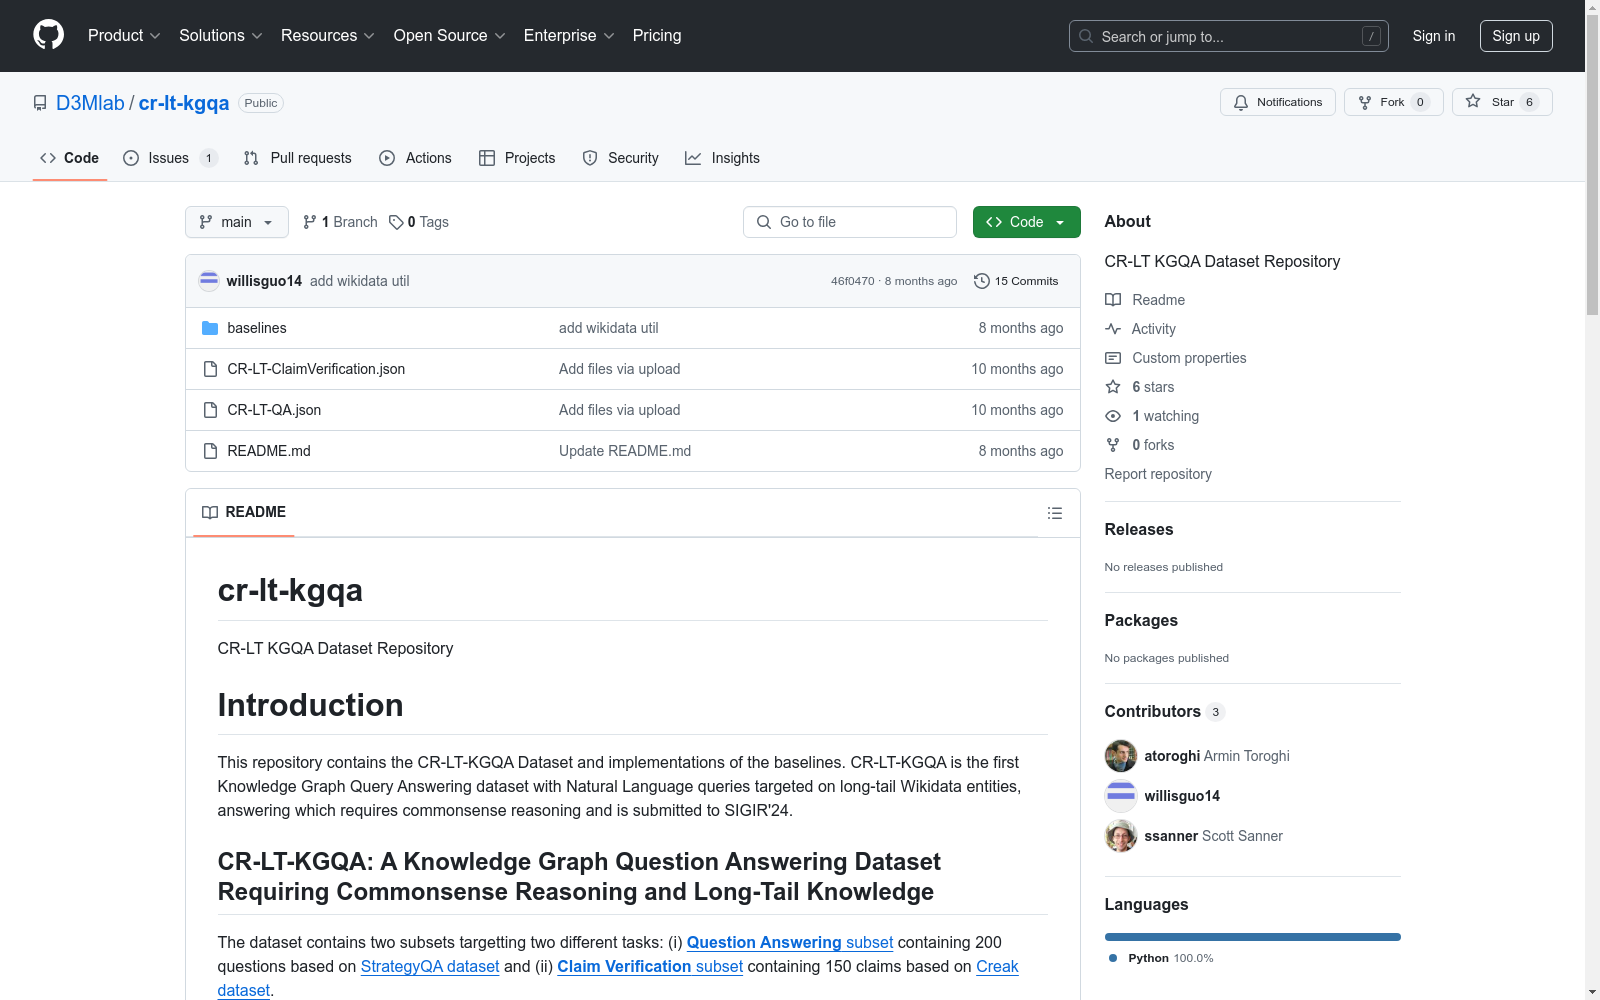Switch to the Actions tab

pos(415,158)
